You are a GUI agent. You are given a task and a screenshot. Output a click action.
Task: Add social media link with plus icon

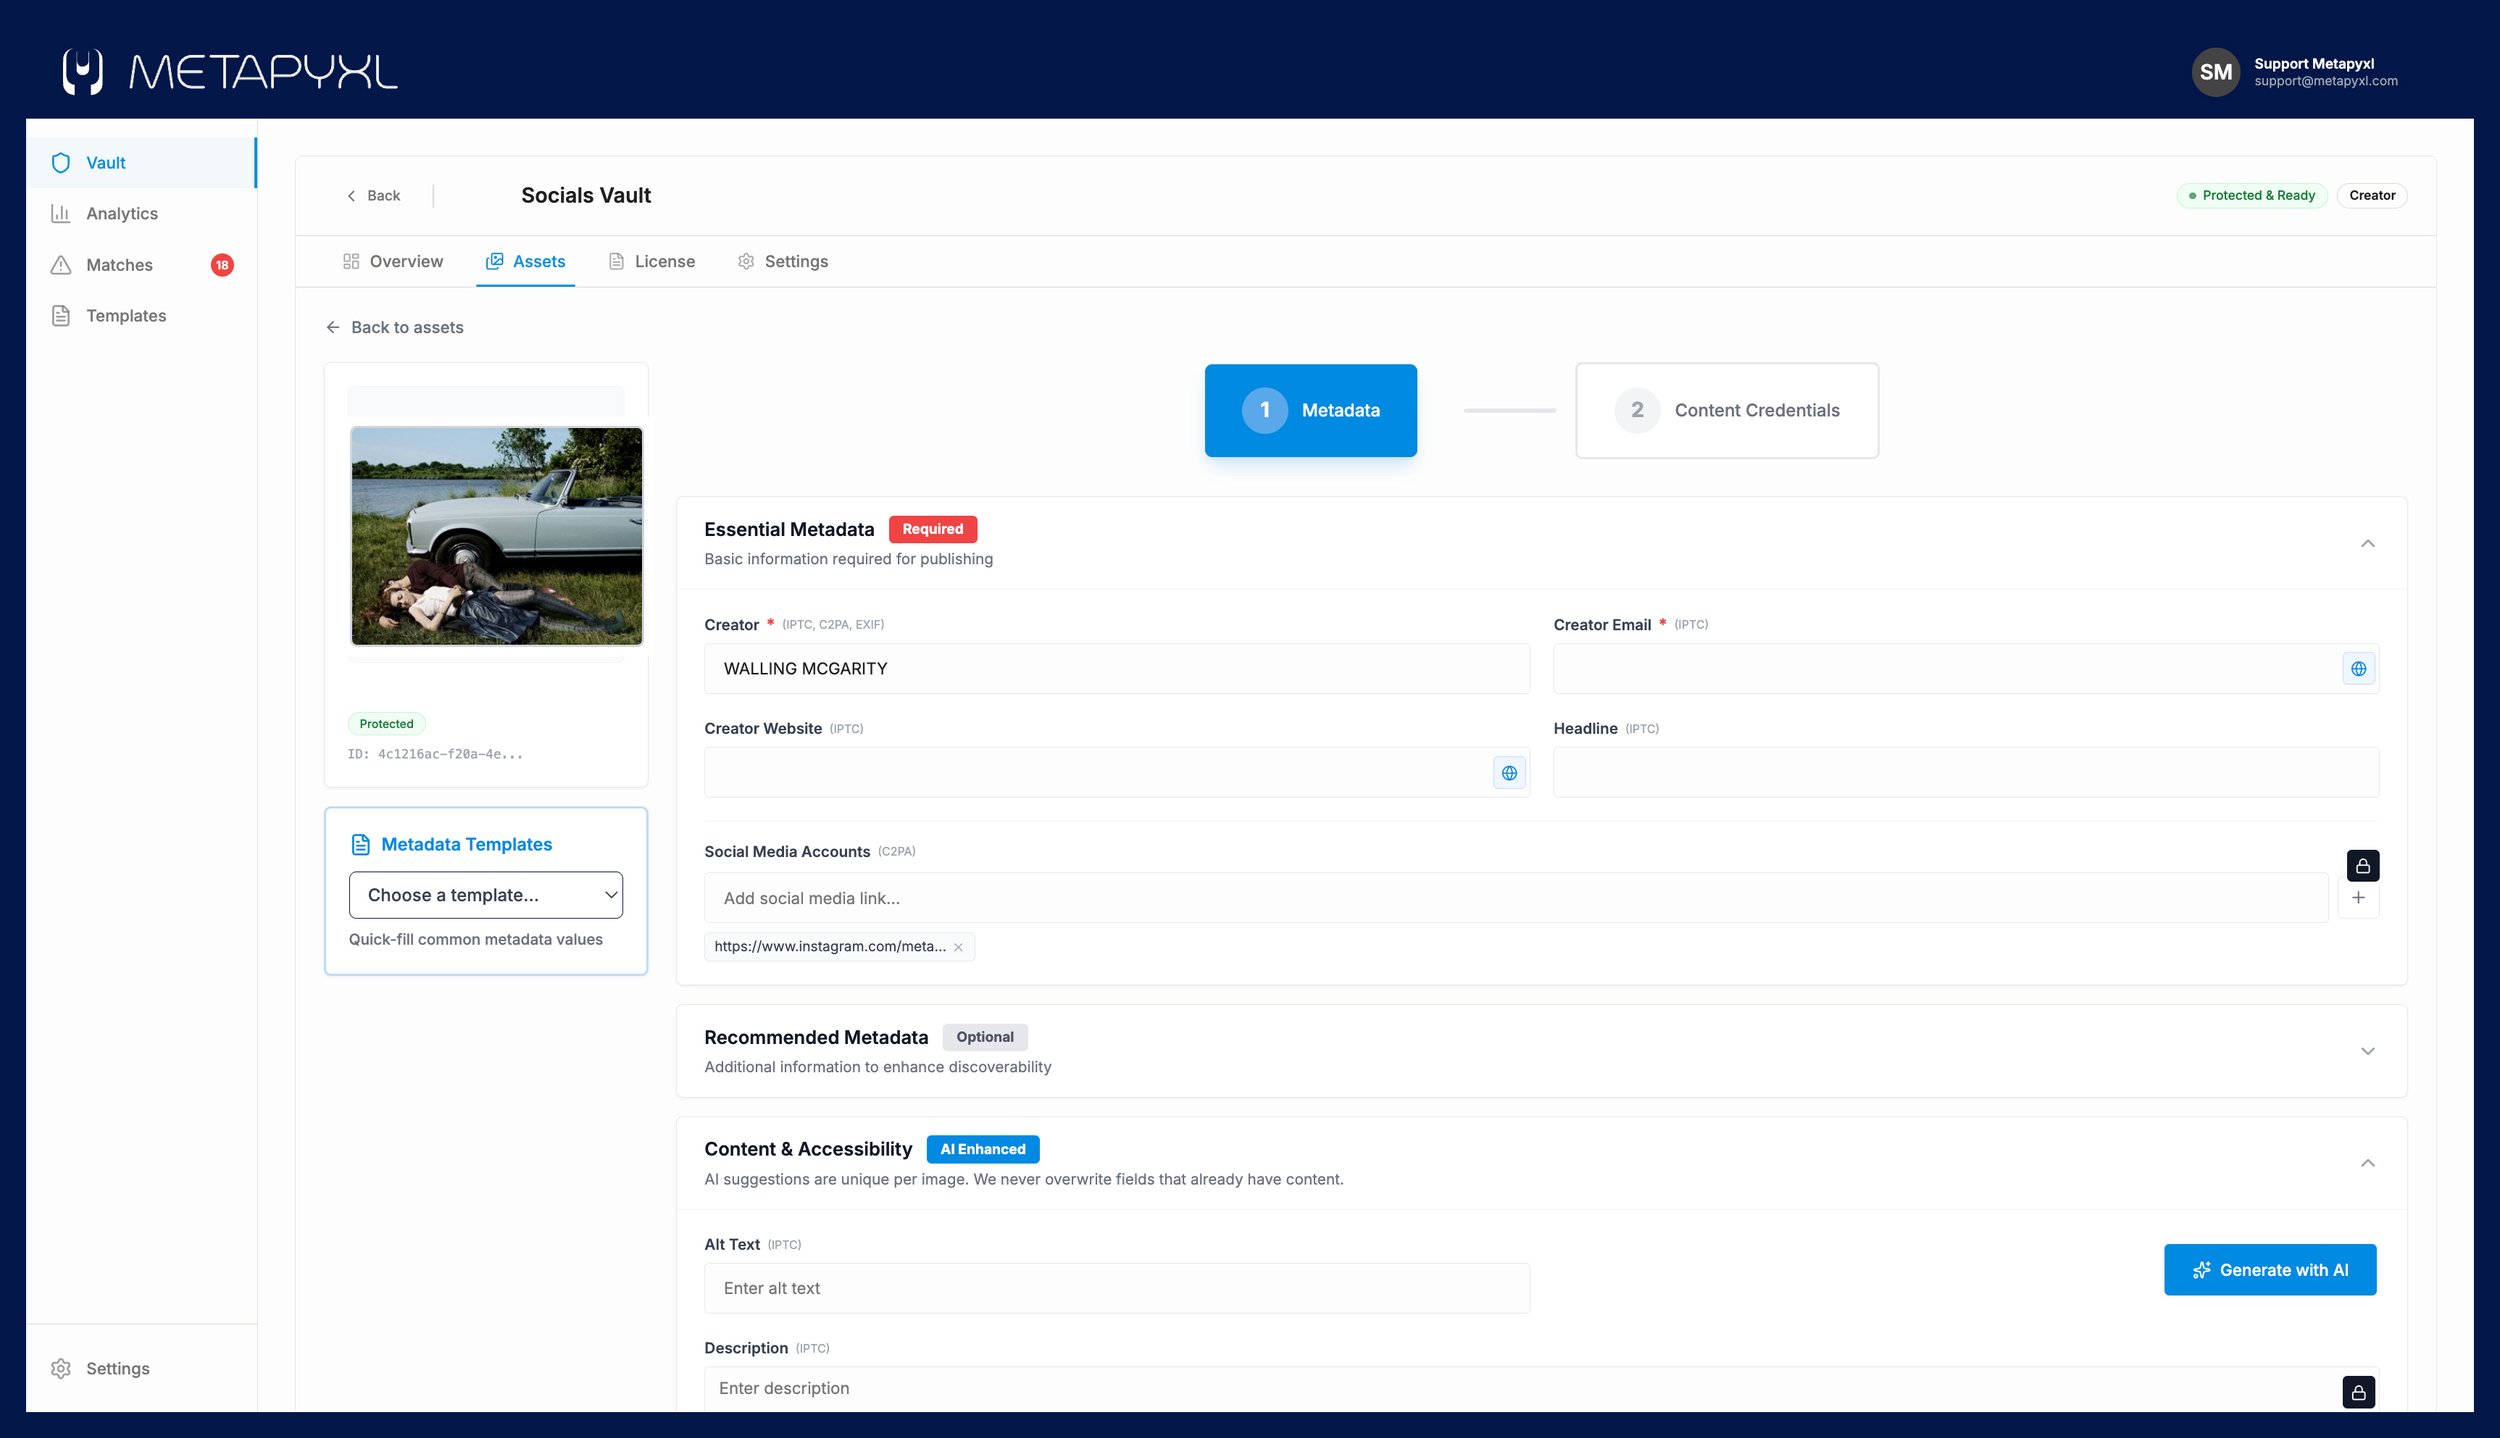pos(2358,898)
